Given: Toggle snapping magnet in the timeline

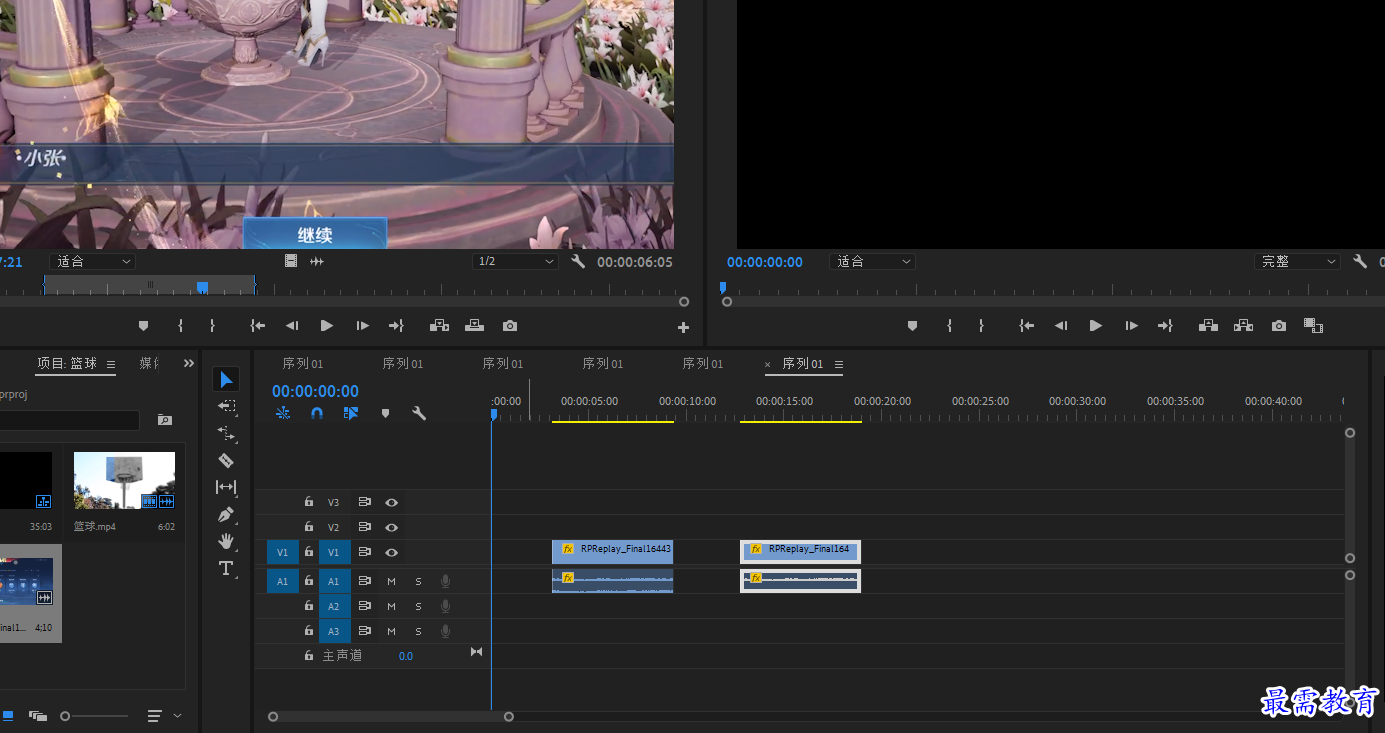Looking at the screenshot, I should tap(317, 413).
